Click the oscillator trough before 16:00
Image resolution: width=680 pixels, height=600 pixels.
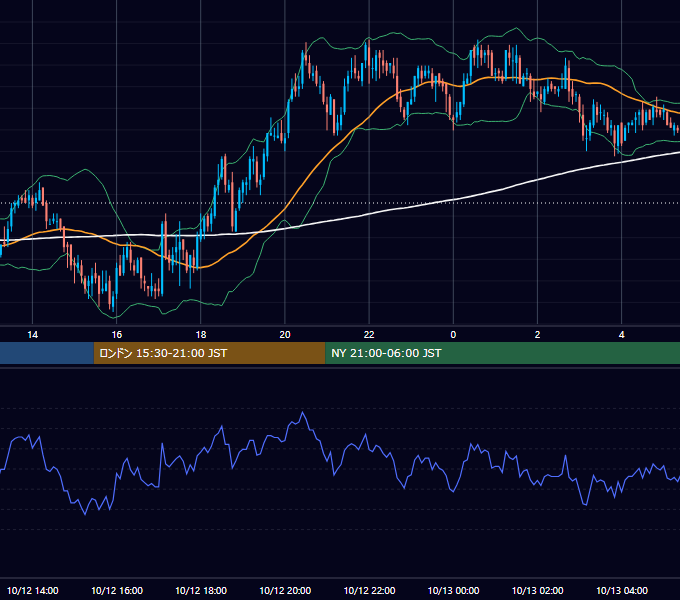click(85, 514)
